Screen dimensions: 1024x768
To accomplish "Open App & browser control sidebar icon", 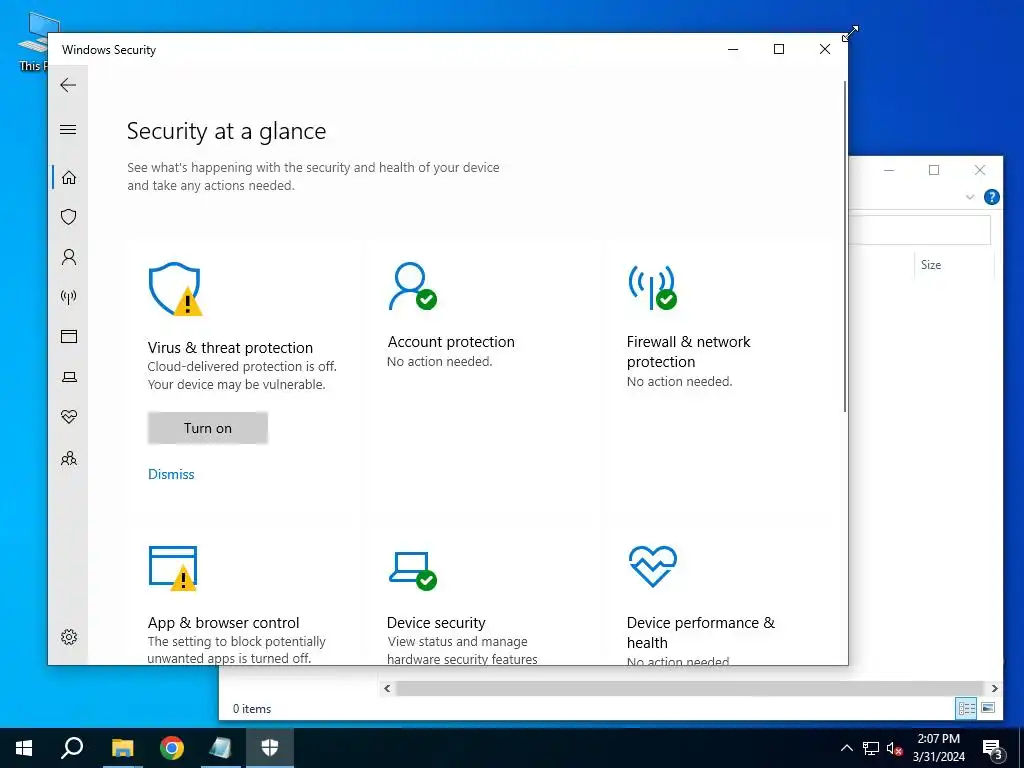I will pos(69,336).
